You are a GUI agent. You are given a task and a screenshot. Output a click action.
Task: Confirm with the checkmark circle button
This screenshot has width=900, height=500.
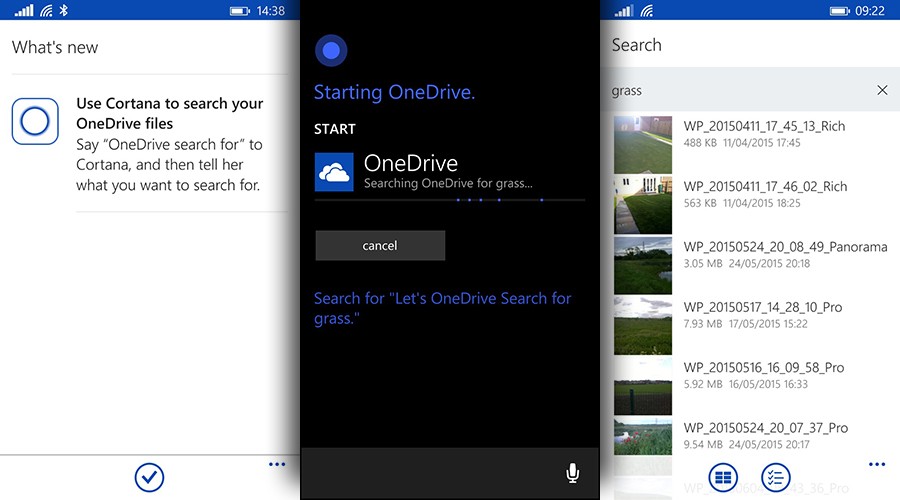click(149, 477)
